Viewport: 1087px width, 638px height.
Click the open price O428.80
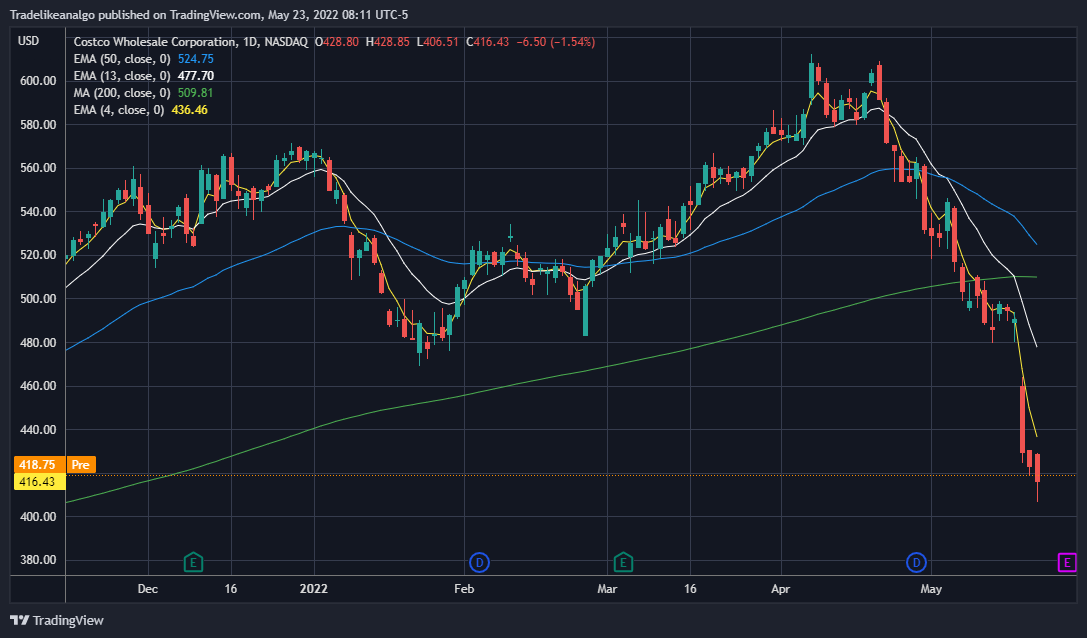pos(336,42)
